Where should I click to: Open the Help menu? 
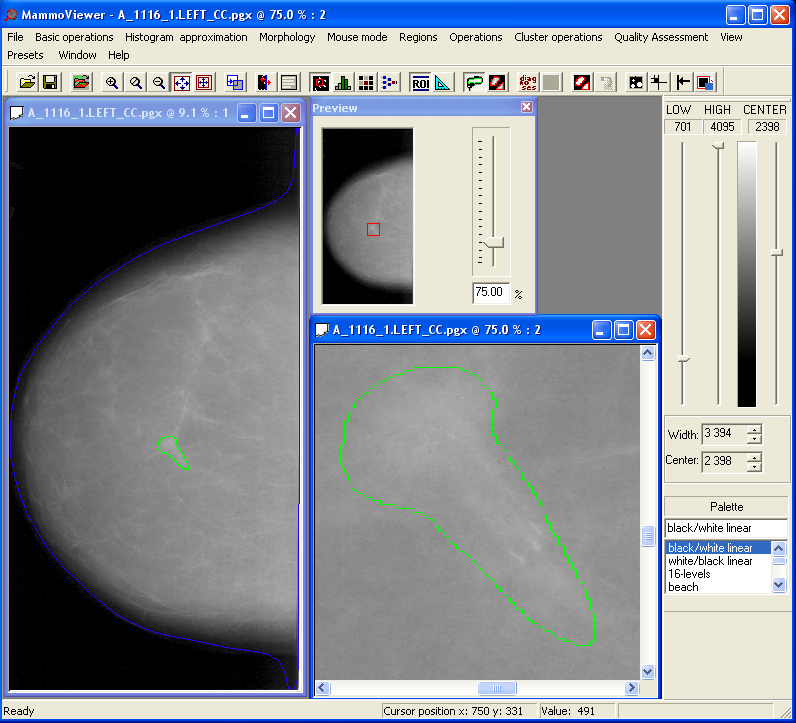[119, 55]
